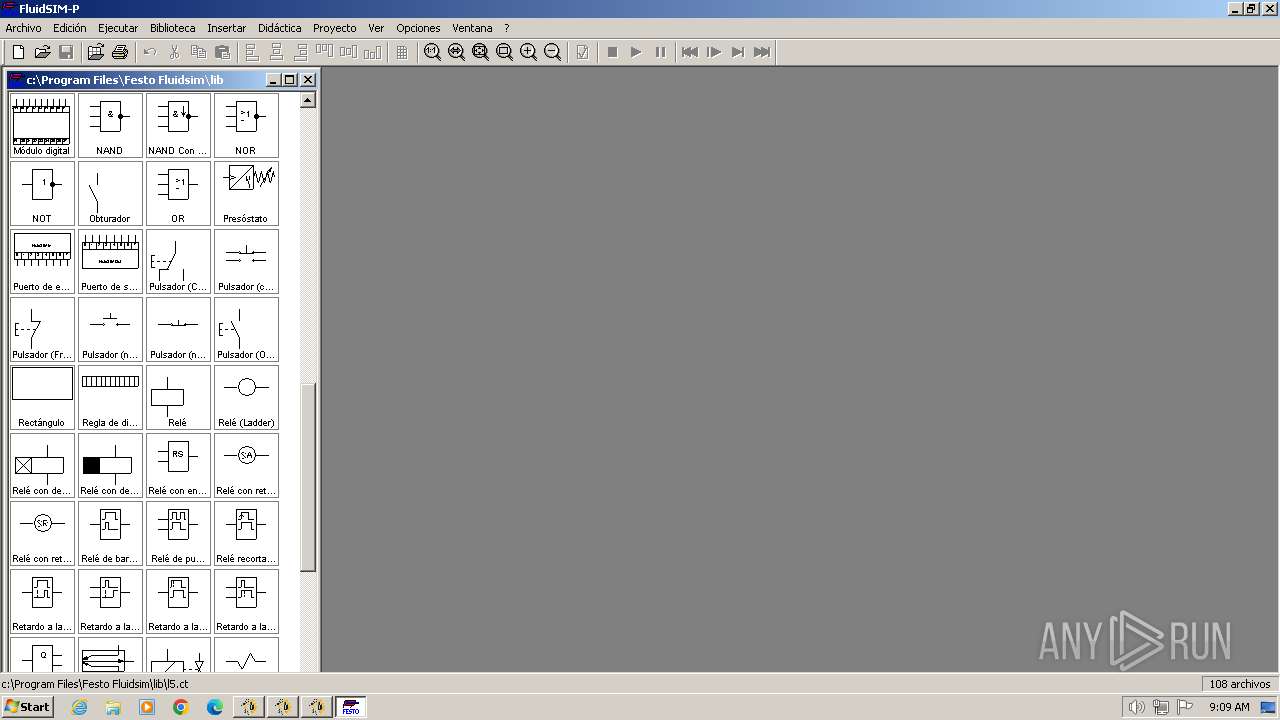Open the Ventana menu
This screenshot has height=720, width=1280.
(472, 28)
